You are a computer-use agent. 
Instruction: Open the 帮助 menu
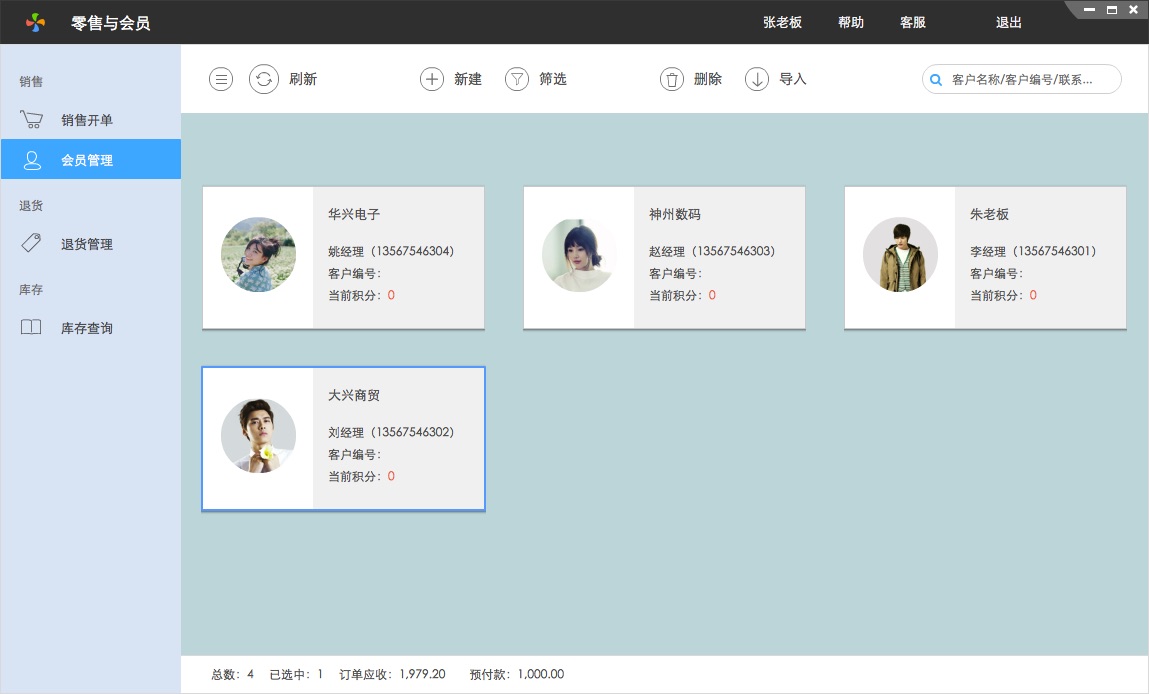pos(851,22)
